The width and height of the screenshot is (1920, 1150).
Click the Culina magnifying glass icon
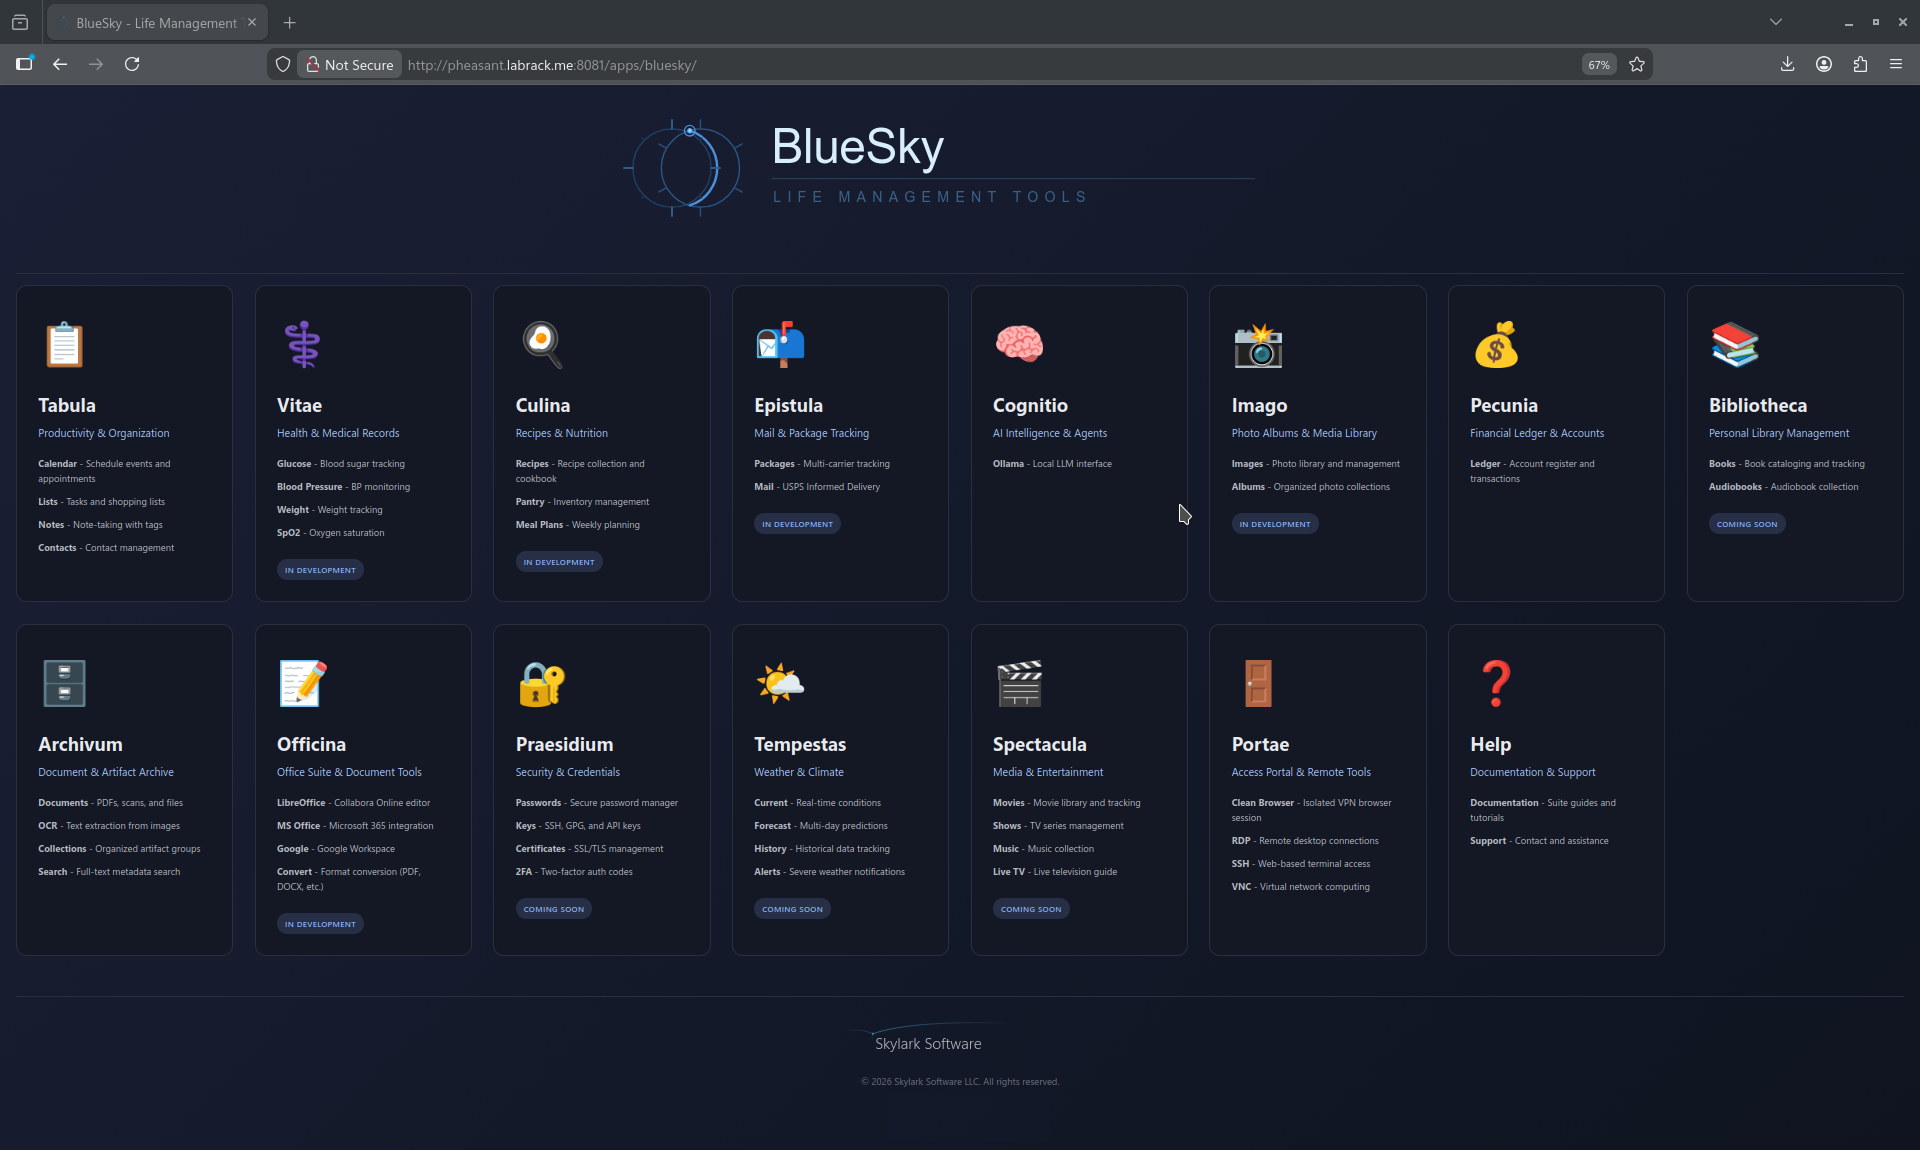(x=540, y=345)
